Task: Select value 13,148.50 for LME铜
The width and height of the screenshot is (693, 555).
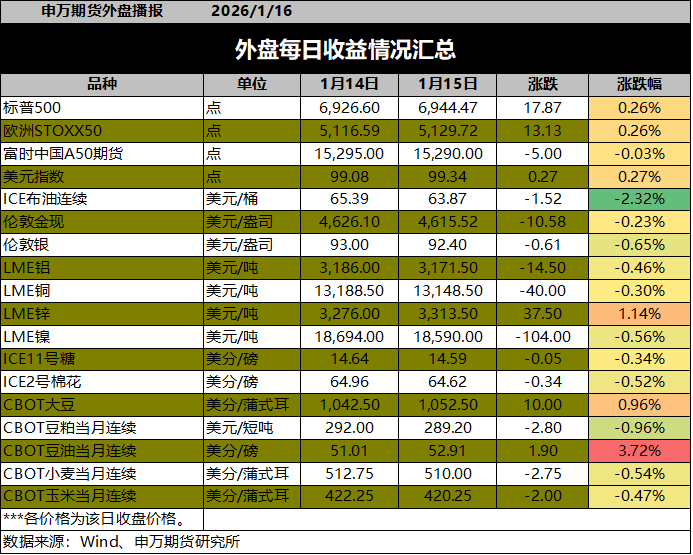Action: pos(448,291)
